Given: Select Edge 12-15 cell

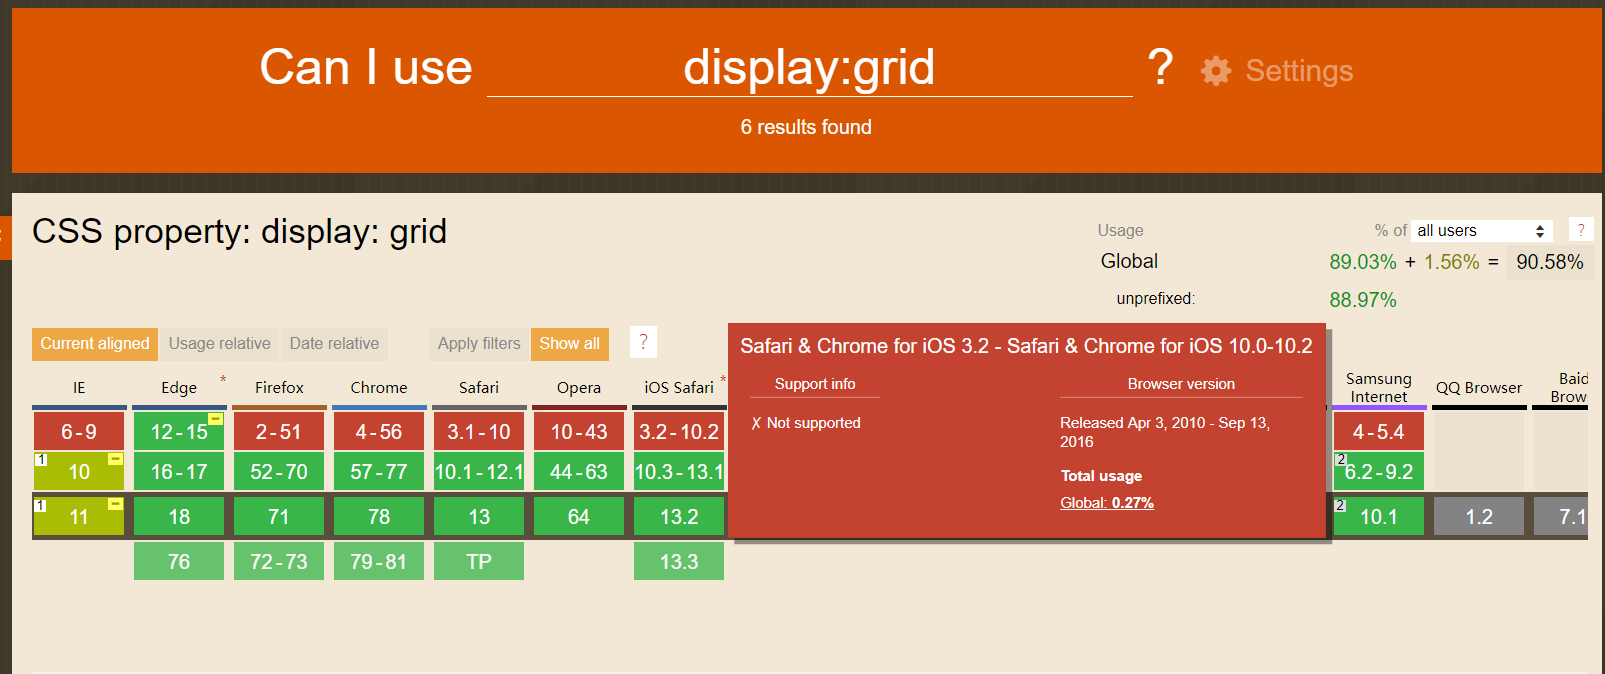Looking at the screenshot, I should click(179, 432).
